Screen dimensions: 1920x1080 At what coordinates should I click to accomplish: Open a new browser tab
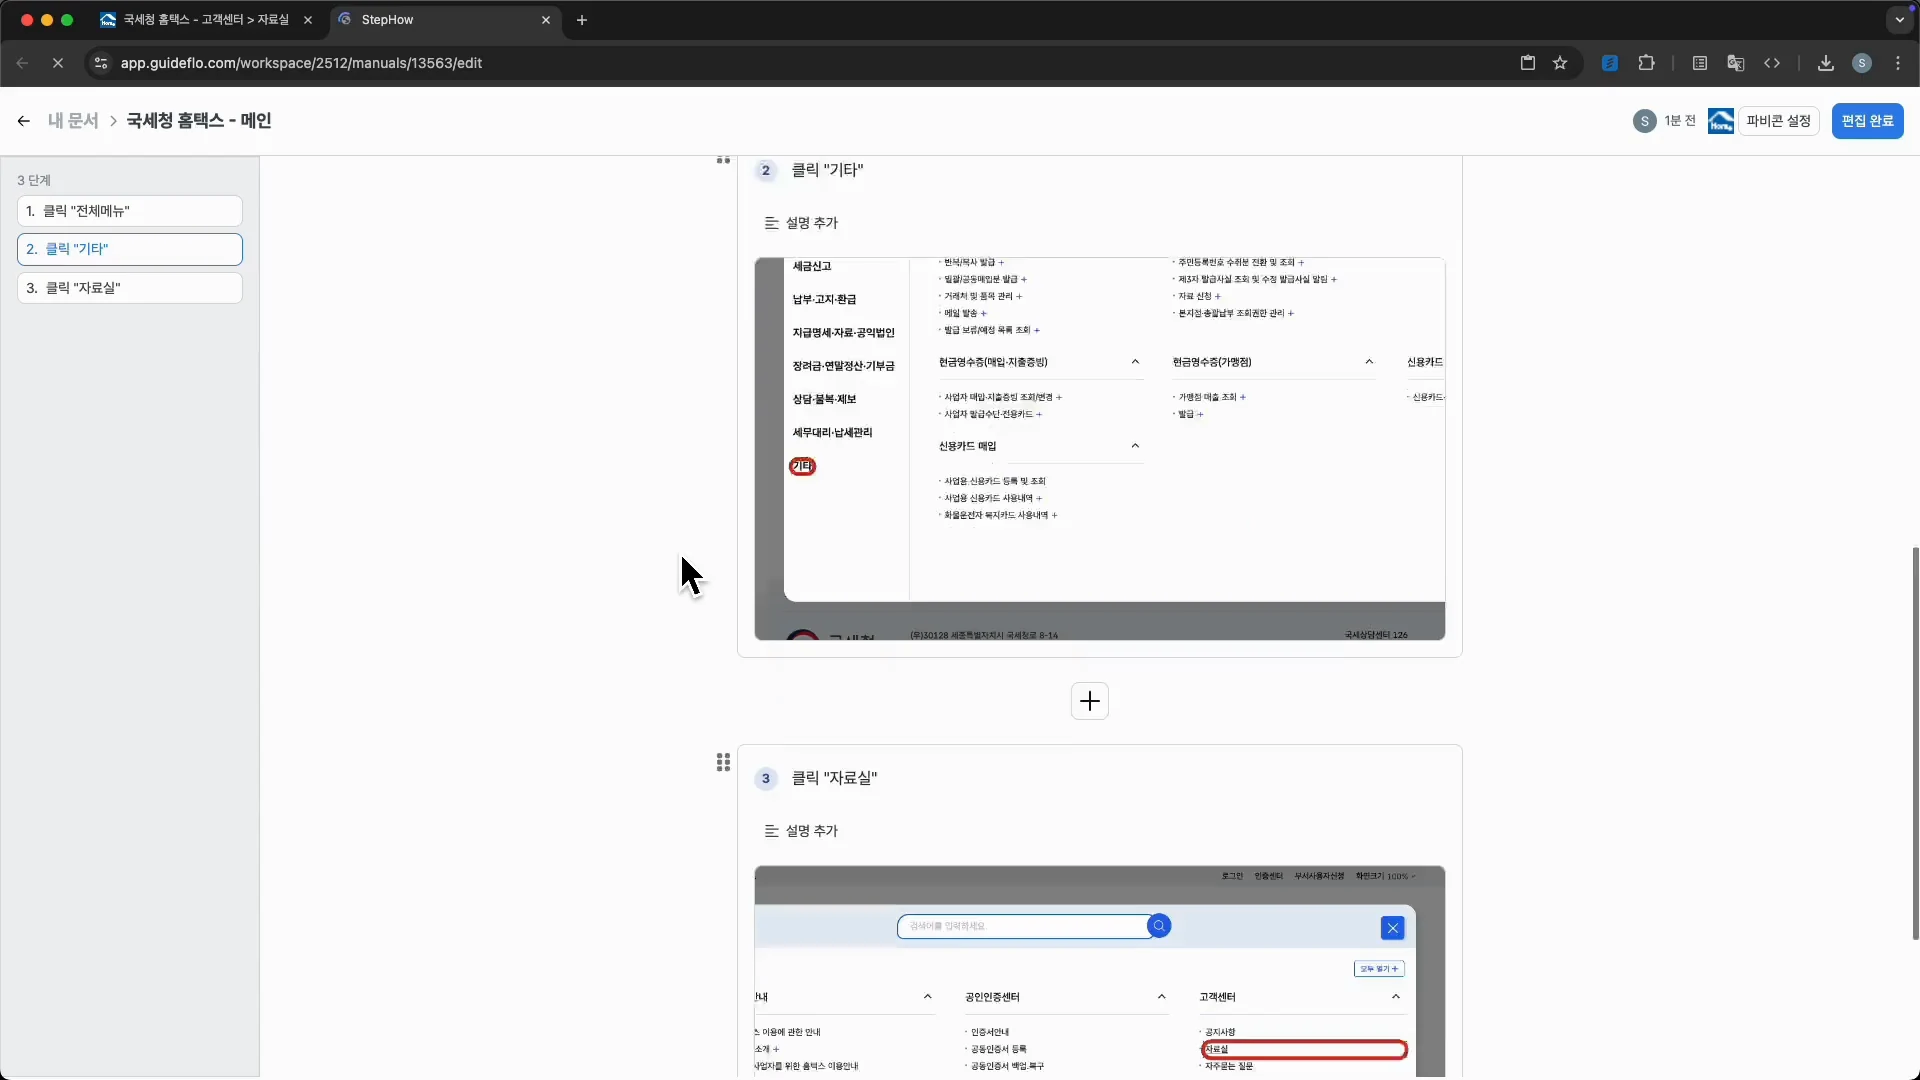[x=582, y=20]
